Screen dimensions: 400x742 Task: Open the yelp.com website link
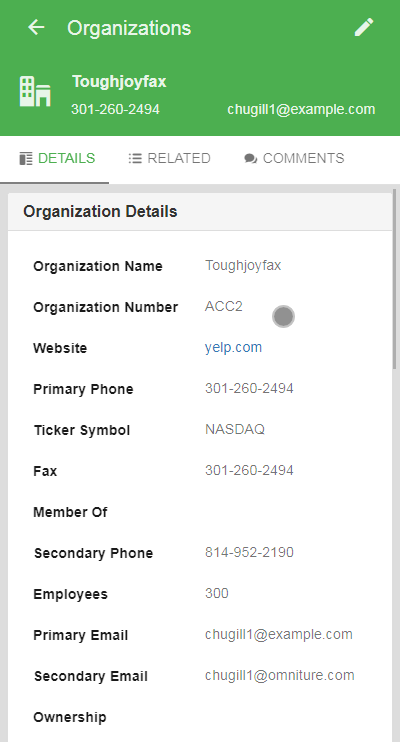(x=233, y=347)
